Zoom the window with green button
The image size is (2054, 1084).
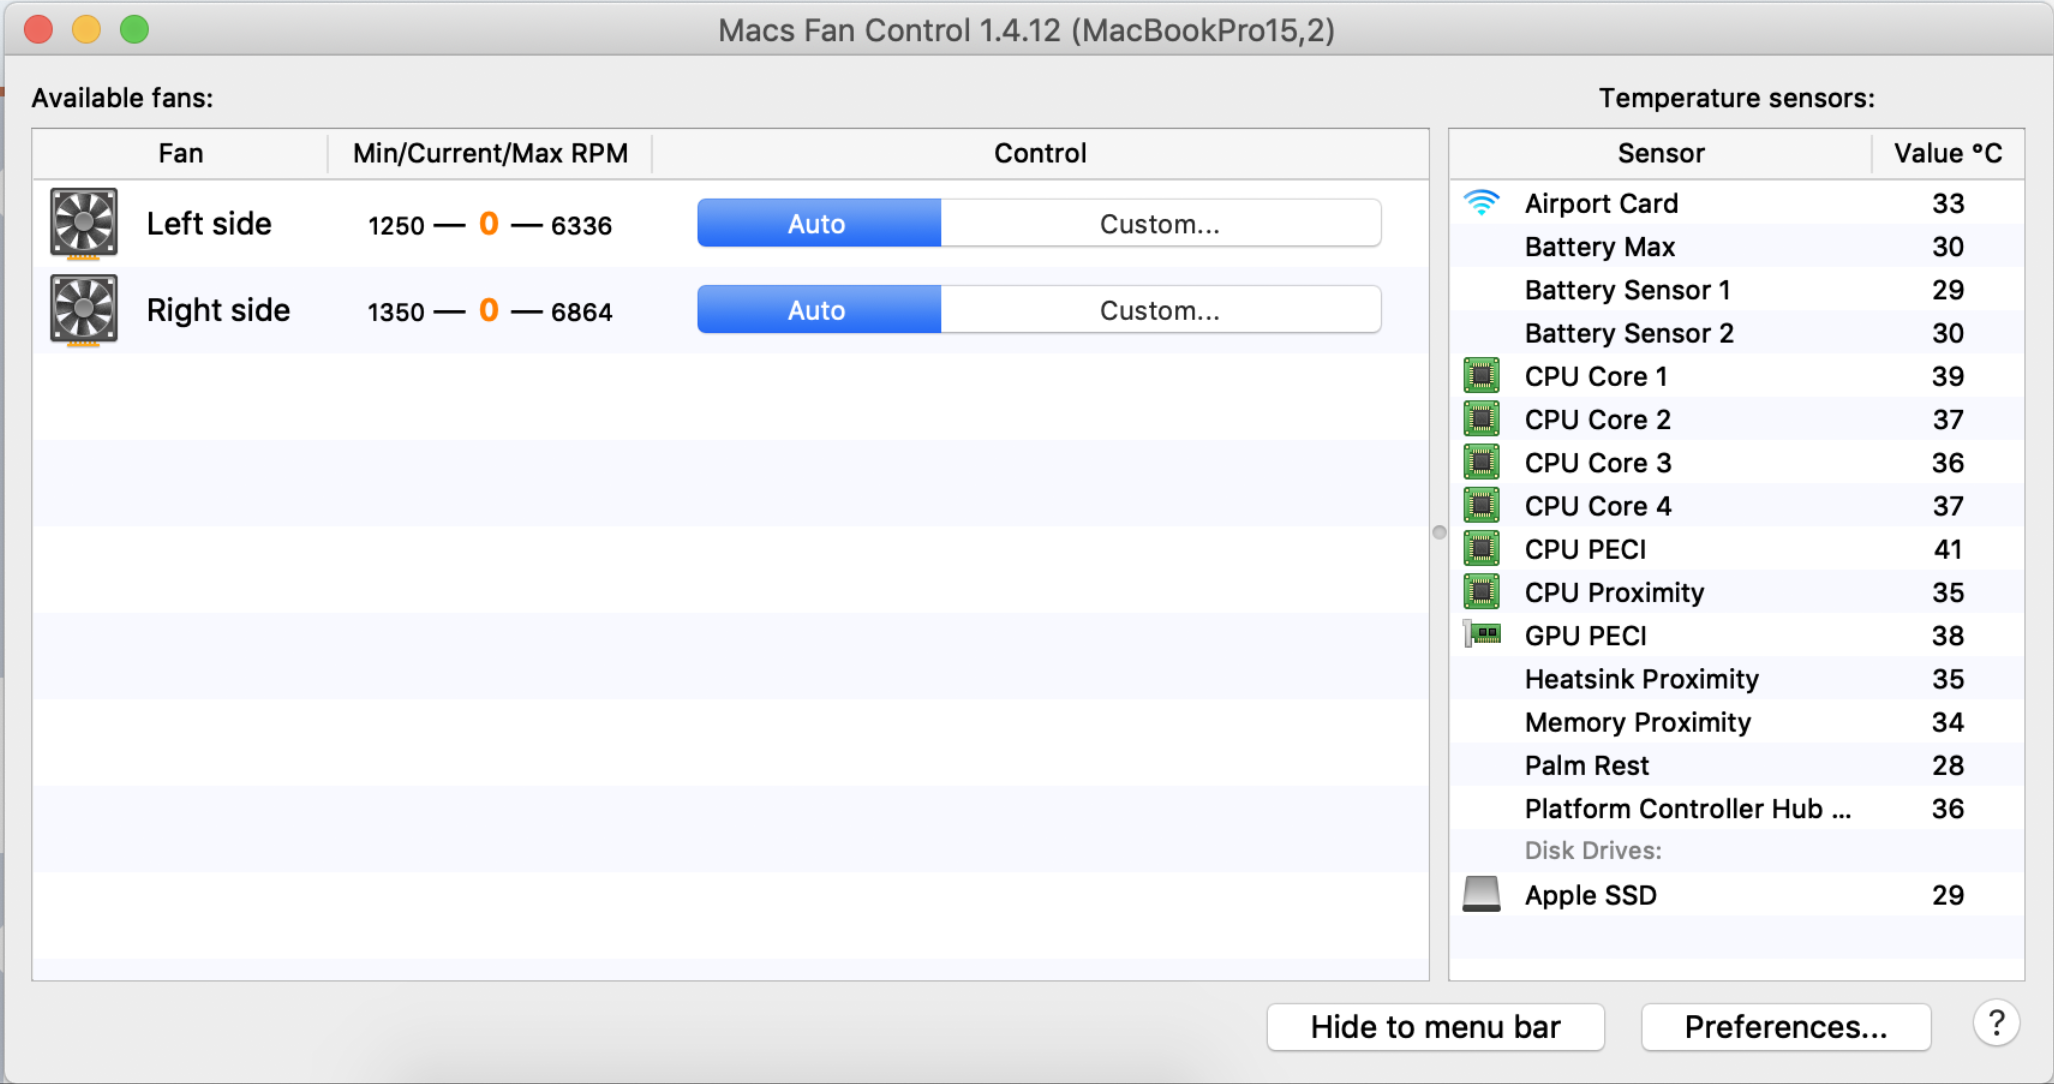[x=134, y=29]
